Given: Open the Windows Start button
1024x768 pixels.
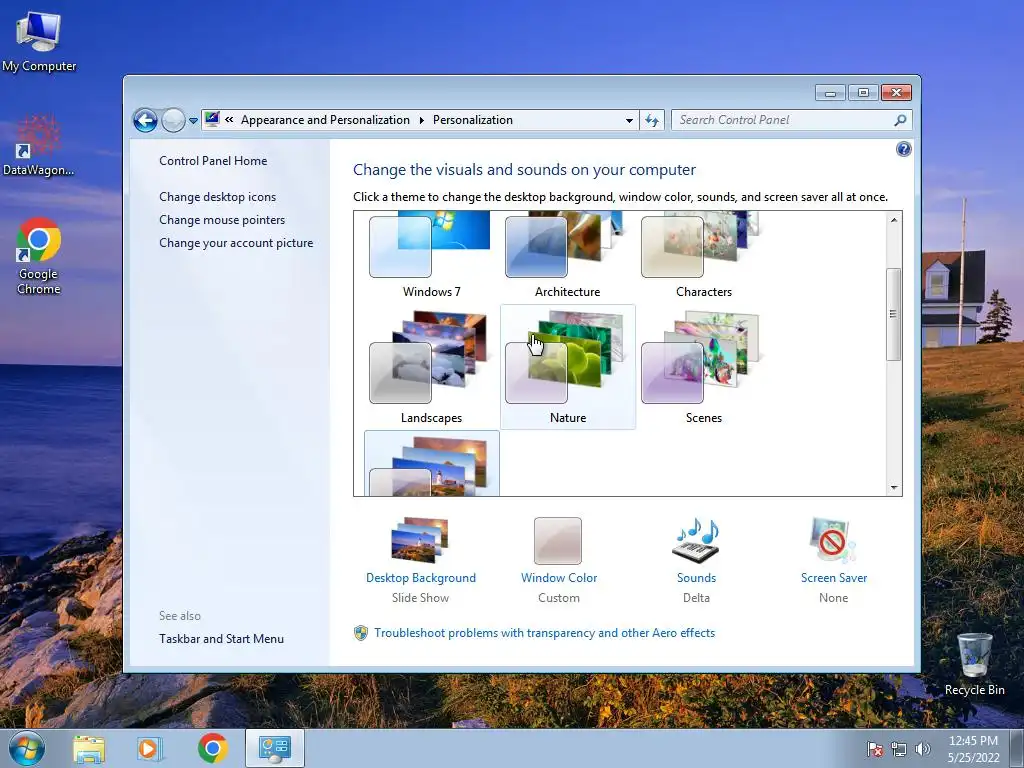Looking at the screenshot, I should (x=26, y=748).
